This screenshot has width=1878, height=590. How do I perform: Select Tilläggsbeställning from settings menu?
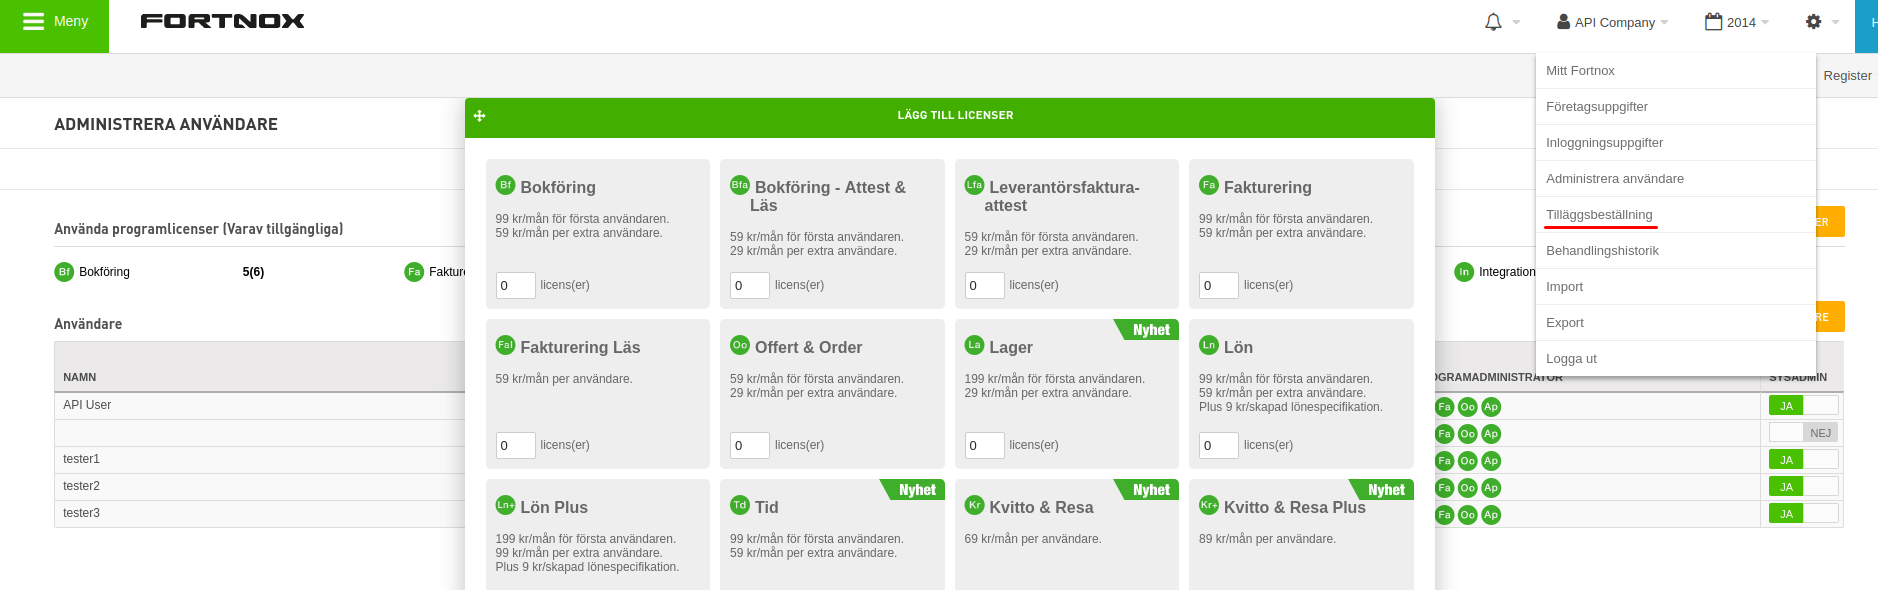click(1599, 215)
